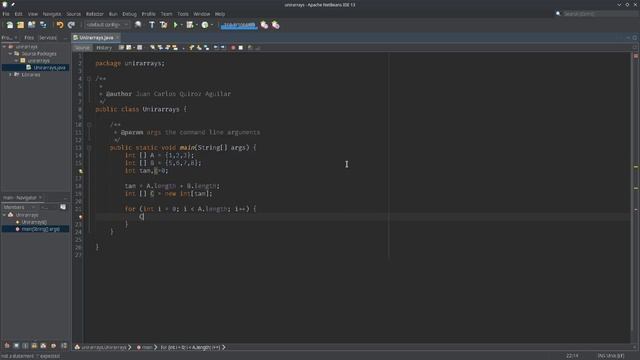Image resolution: width=640 pixels, height=360 pixels.
Task: Open the Run Project dropdown arrow
Action: click(181, 25)
